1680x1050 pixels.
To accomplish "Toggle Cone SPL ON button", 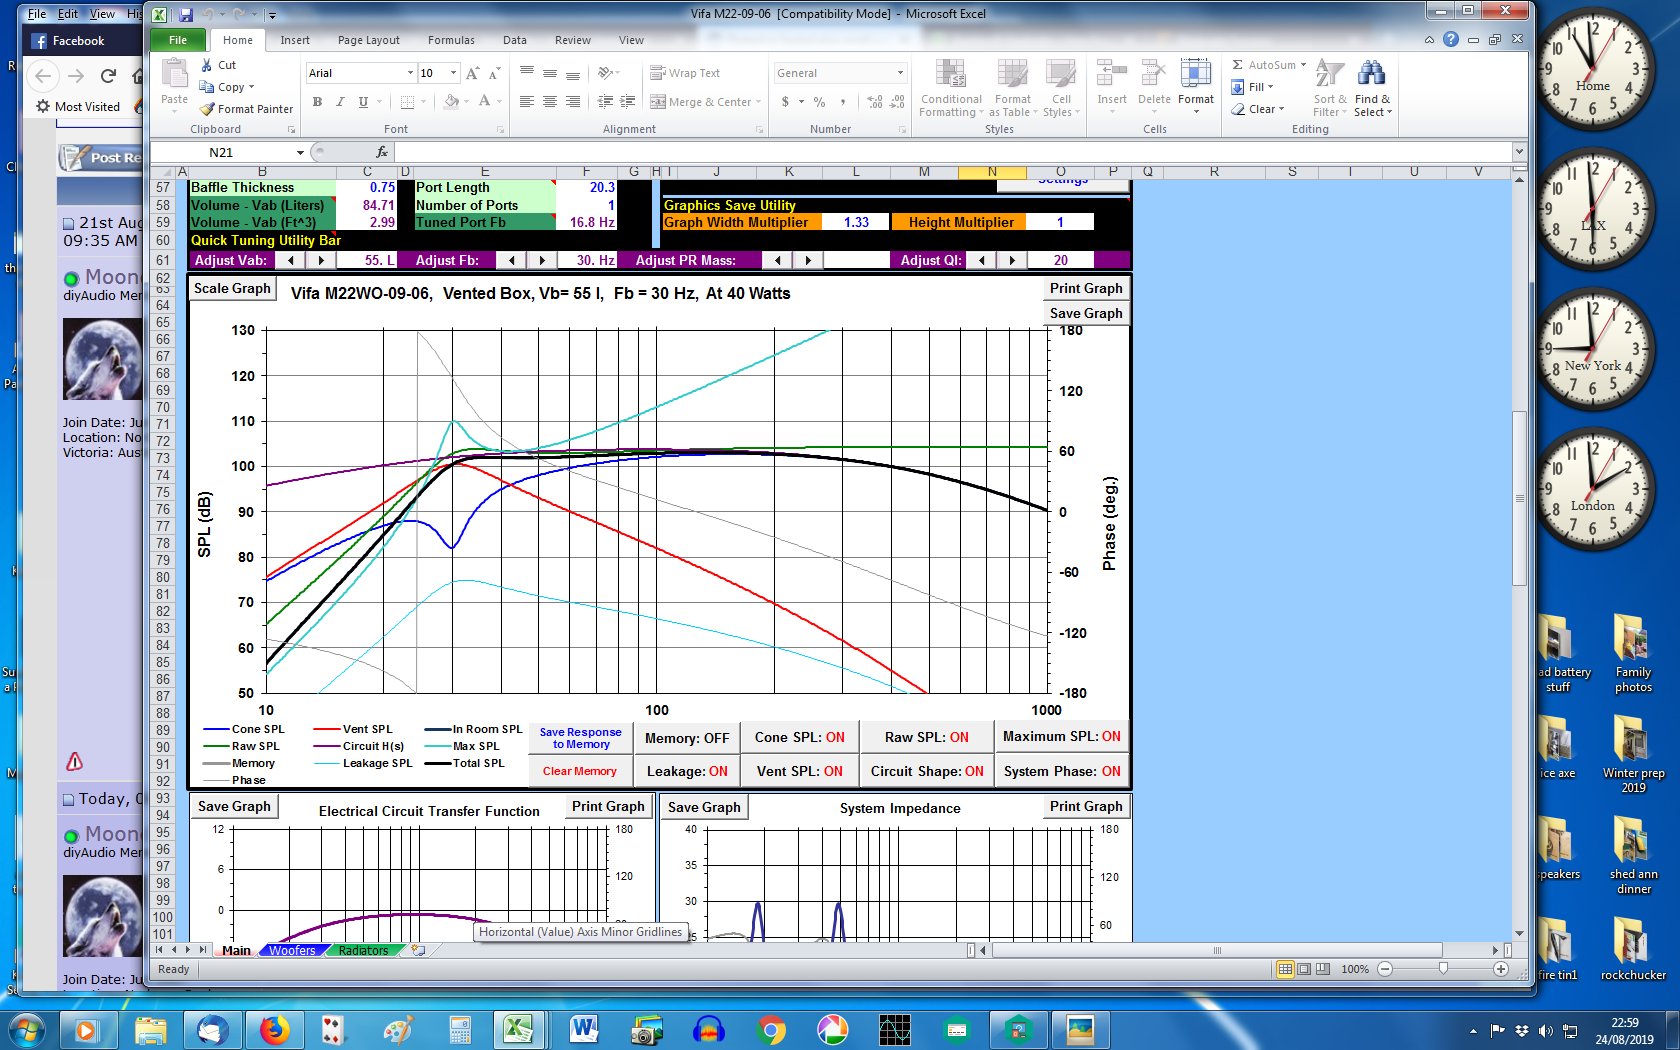I will click(x=800, y=737).
